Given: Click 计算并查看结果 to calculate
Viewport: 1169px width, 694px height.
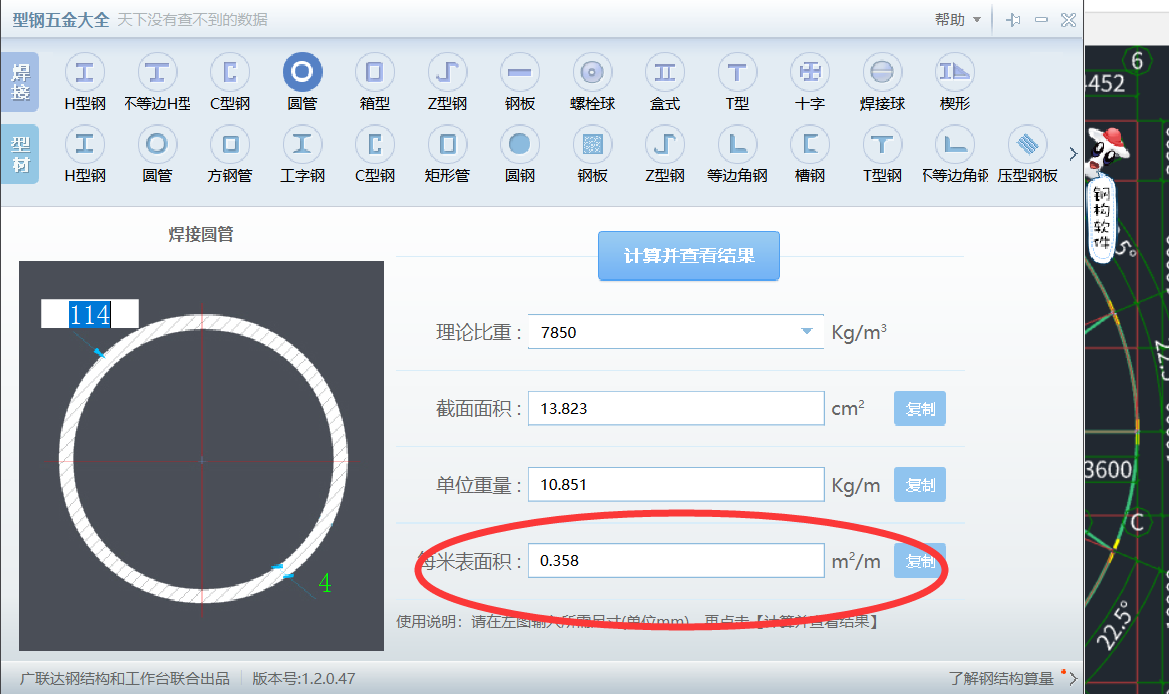Looking at the screenshot, I should (688, 256).
